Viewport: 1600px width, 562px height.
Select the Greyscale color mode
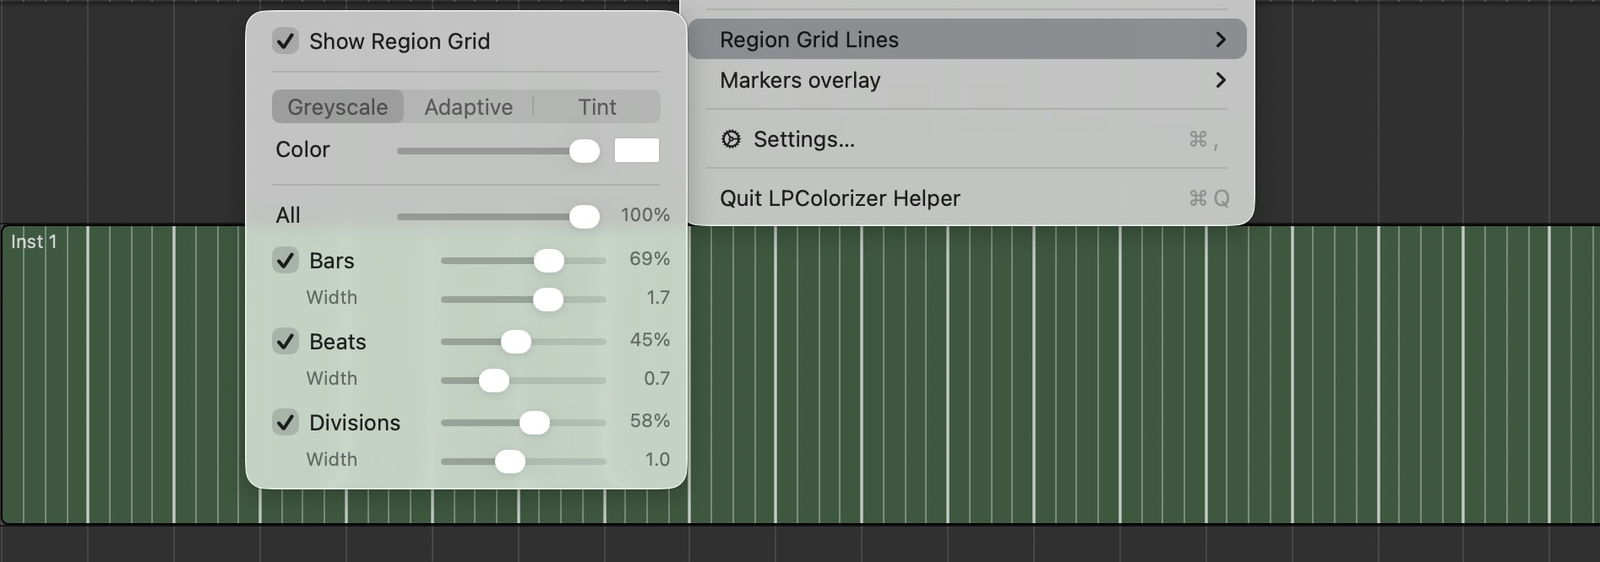pos(338,107)
